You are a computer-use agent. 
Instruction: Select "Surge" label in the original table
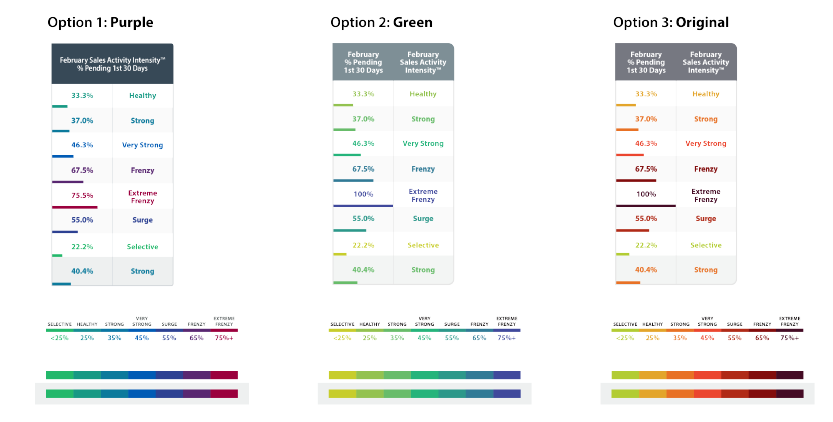(x=706, y=219)
